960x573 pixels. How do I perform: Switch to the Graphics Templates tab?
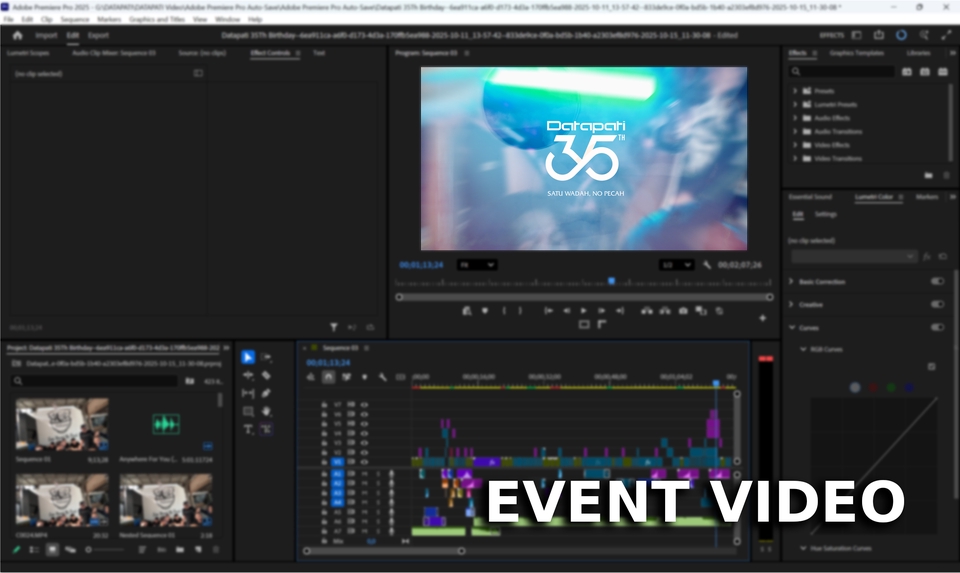coord(856,52)
